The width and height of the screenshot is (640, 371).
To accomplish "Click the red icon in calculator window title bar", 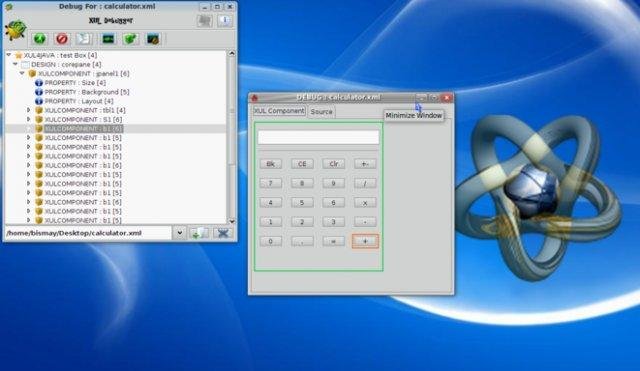I will [x=255, y=98].
